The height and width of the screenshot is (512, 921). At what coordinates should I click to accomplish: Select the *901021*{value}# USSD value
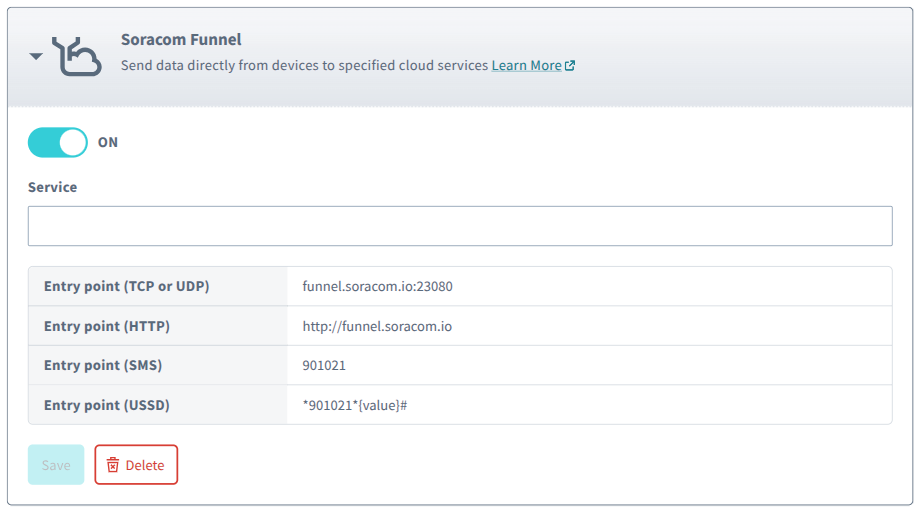point(355,405)
